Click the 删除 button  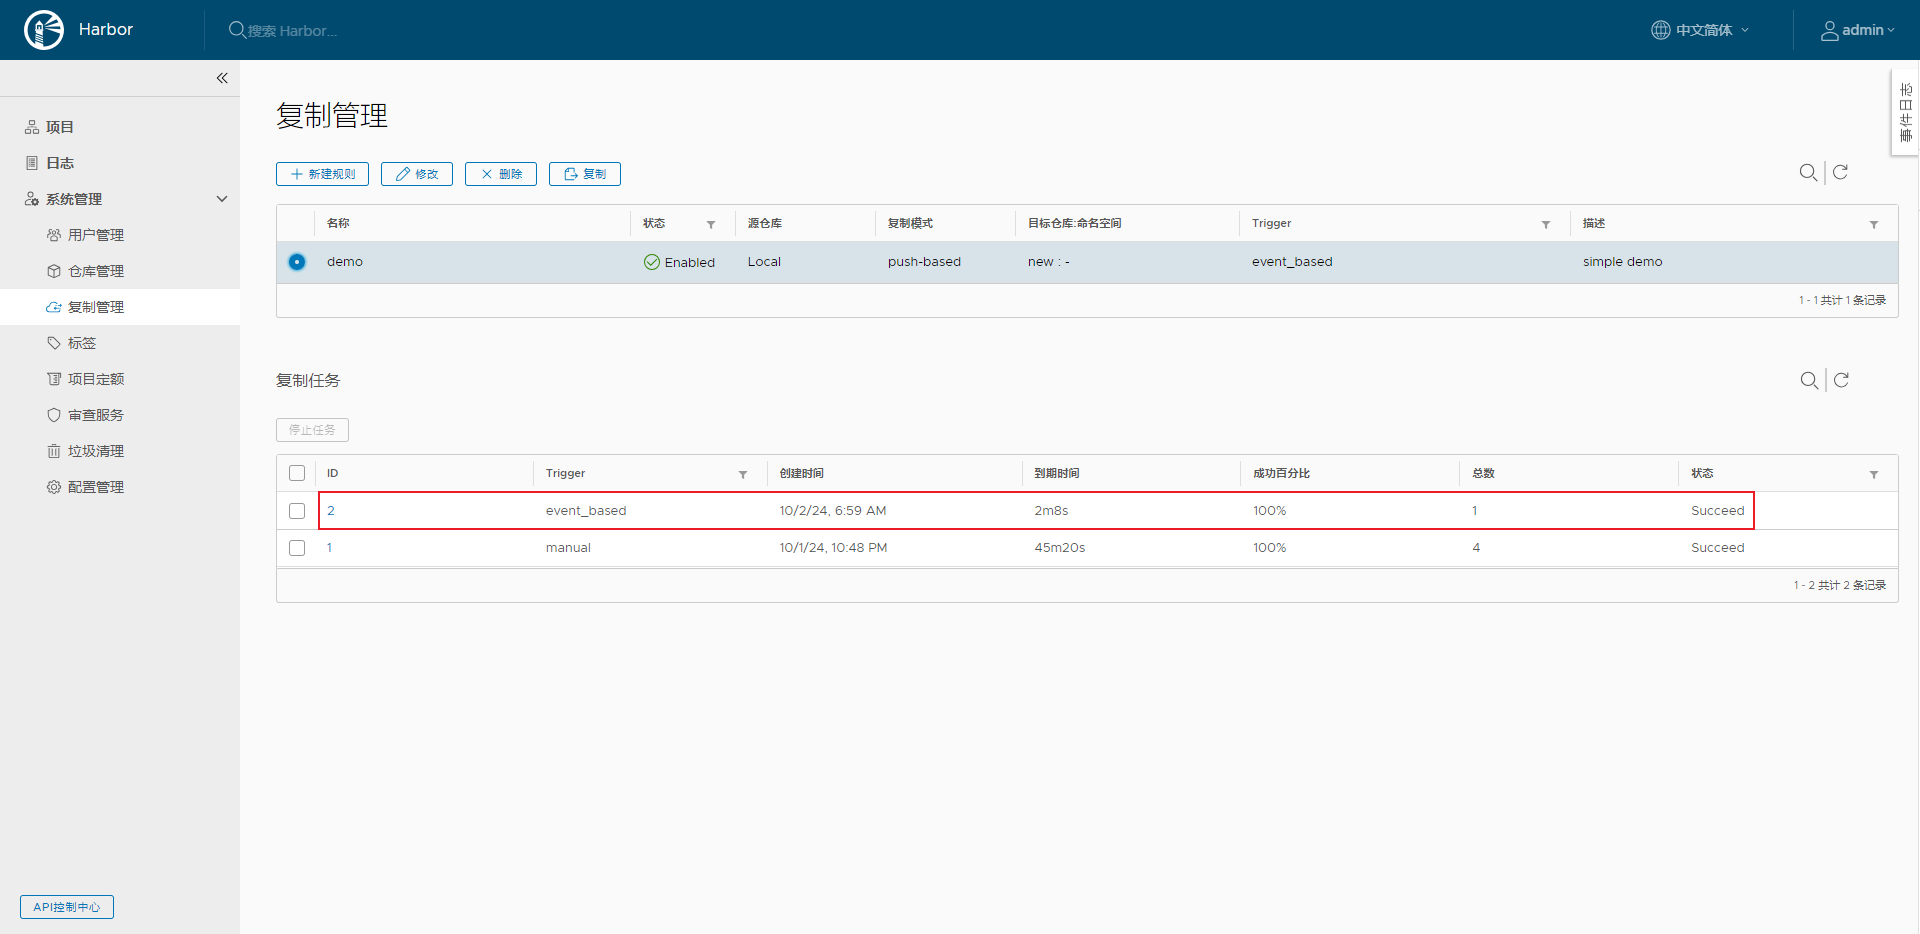(x=501, y=174)
